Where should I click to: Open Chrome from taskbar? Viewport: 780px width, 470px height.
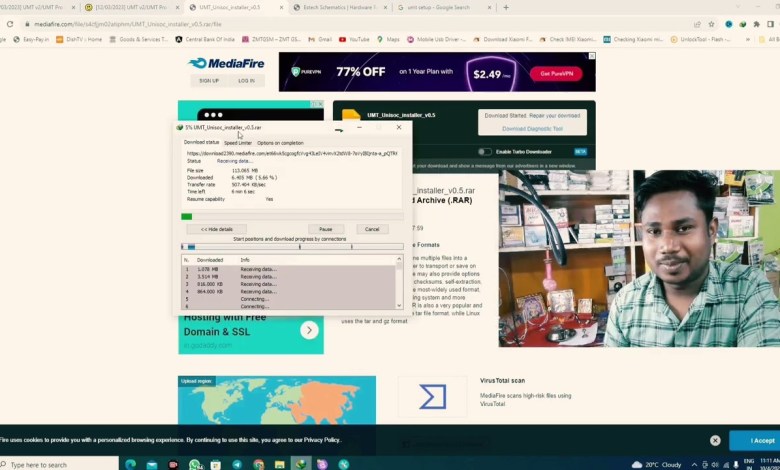pos(258,464)
